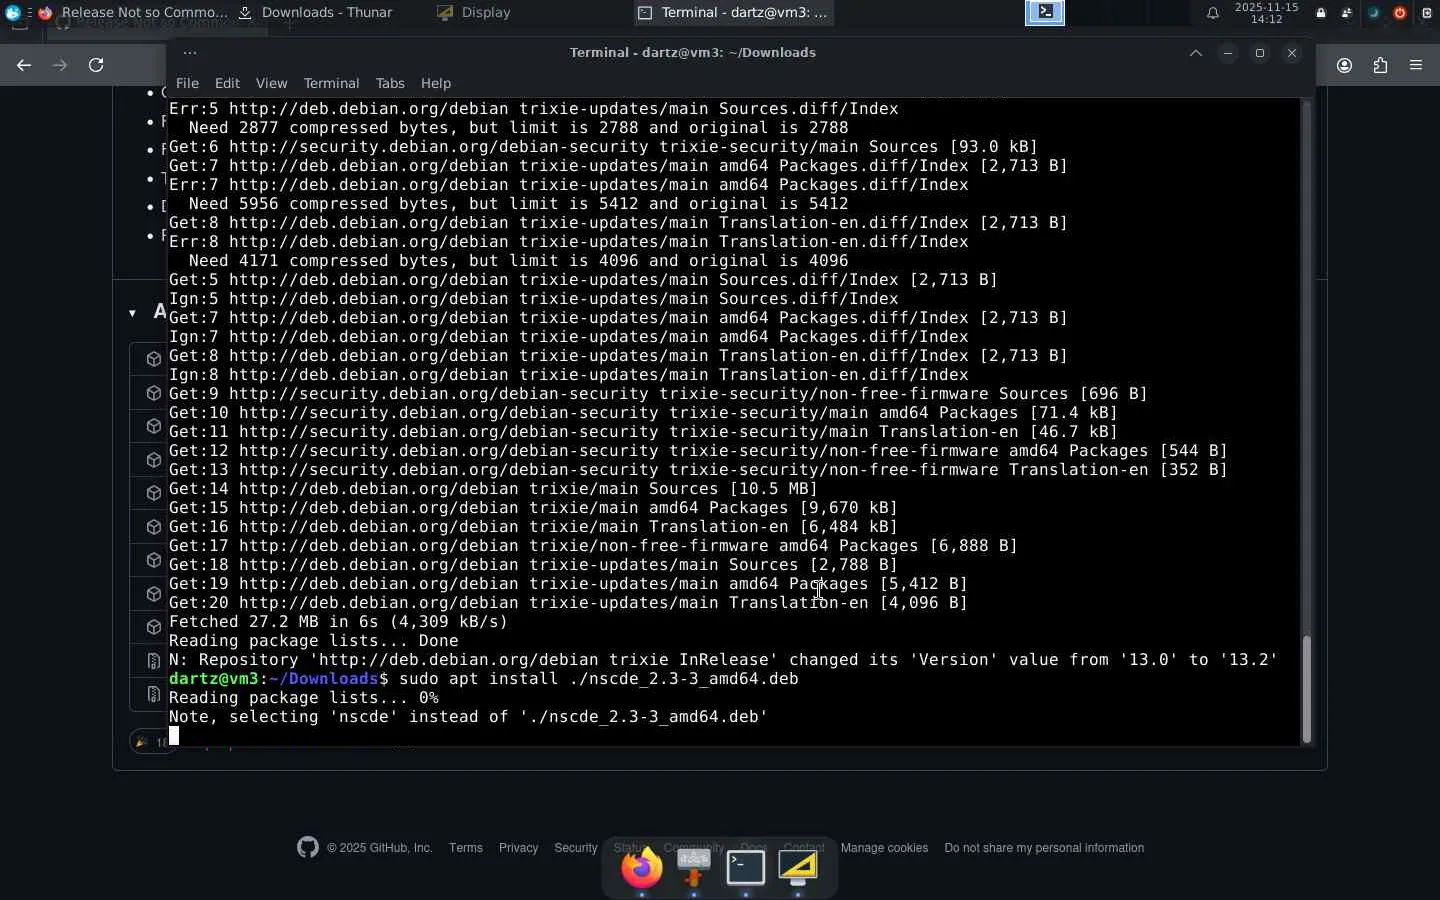Open the Tabs menu in Terminal
The width and height of the screenshot is (1440, 900).
click(x=390, y=83)
